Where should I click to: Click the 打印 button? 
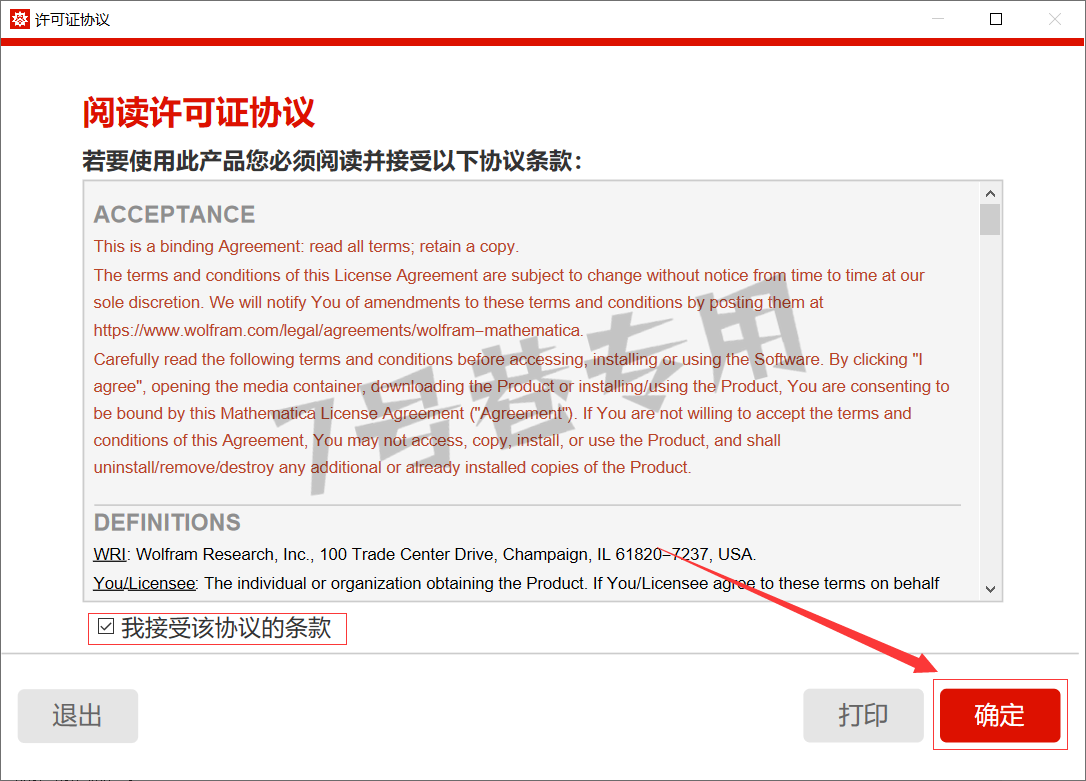pyautogui.click(x=863, y=715)
